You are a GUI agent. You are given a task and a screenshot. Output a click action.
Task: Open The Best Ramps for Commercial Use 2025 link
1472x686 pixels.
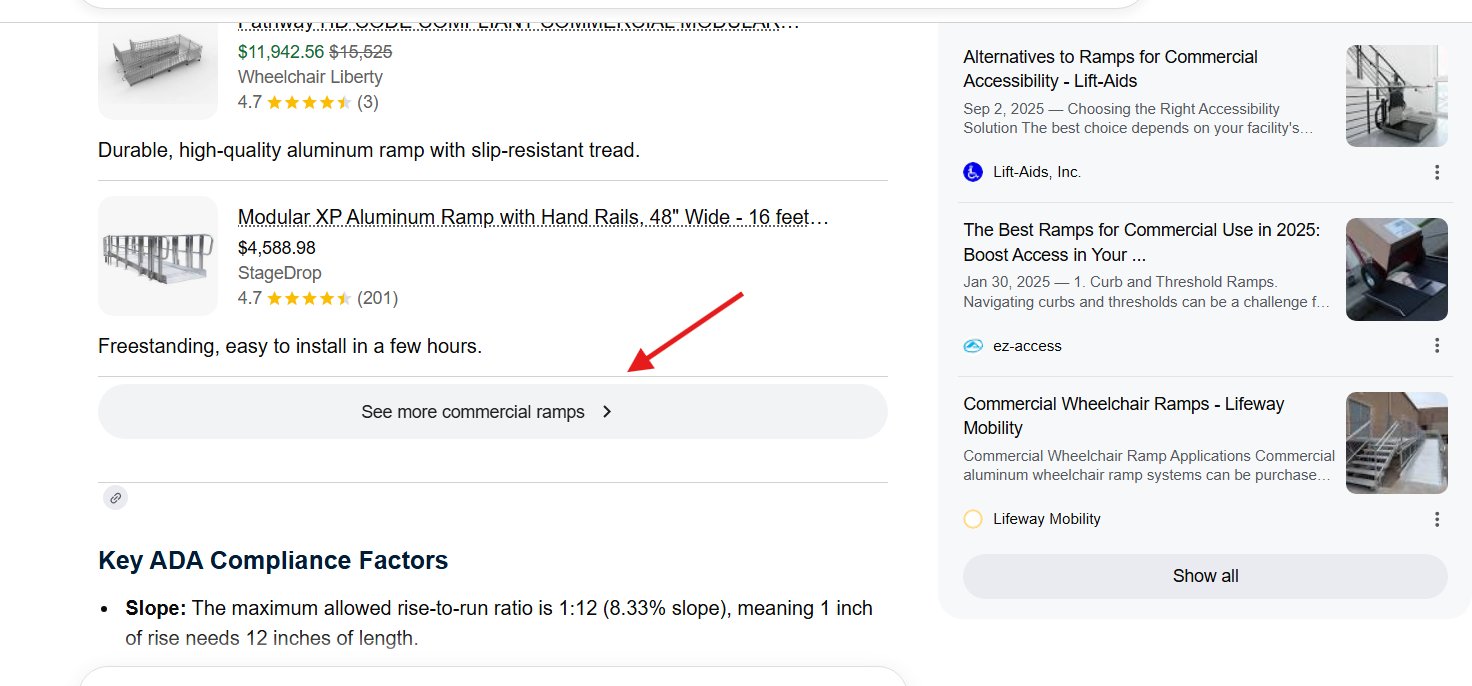1141,242
